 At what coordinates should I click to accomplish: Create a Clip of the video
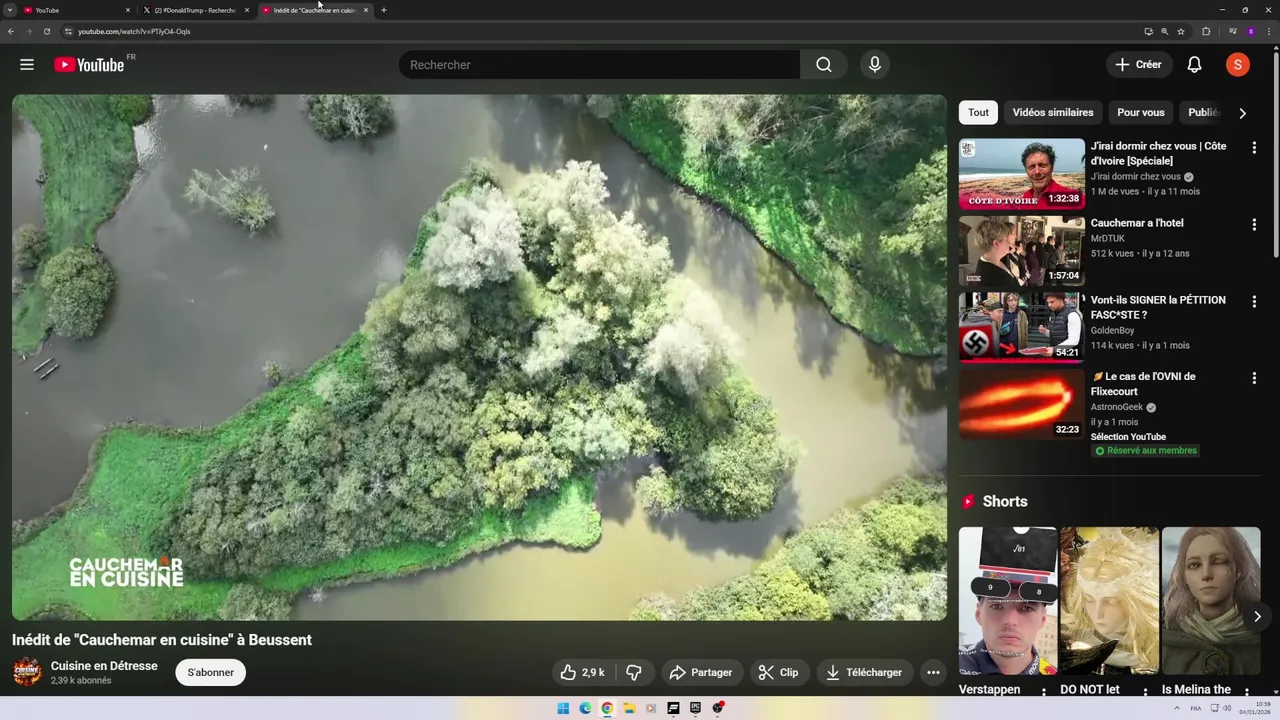pos(778,673)
